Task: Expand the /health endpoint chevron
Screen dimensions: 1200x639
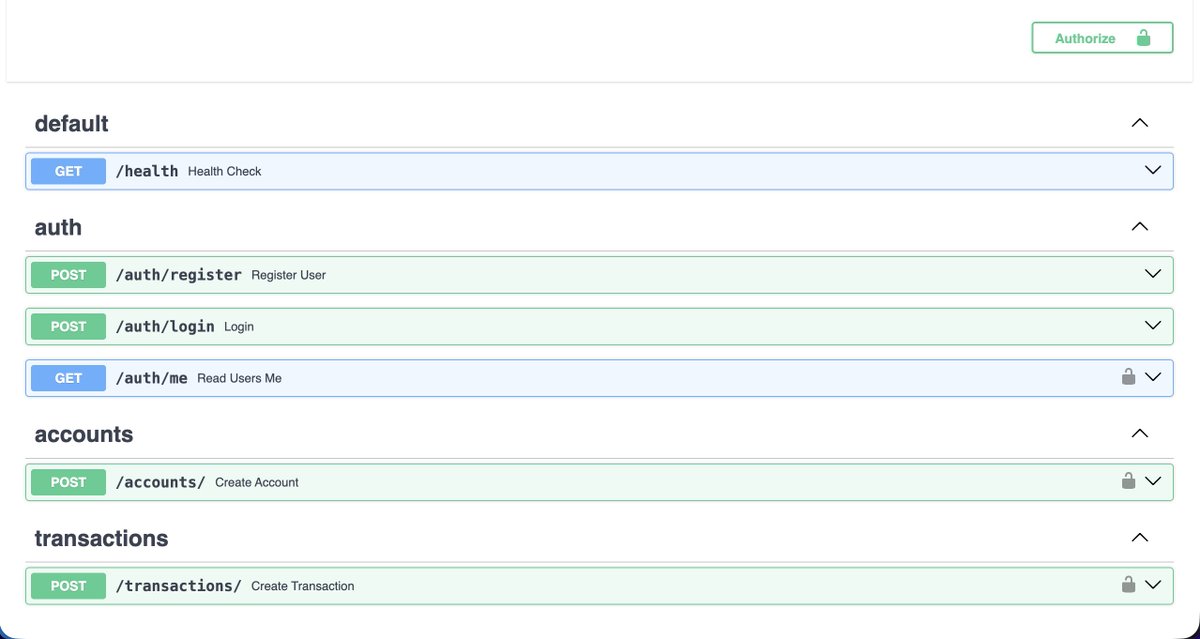Action: 1153,170
